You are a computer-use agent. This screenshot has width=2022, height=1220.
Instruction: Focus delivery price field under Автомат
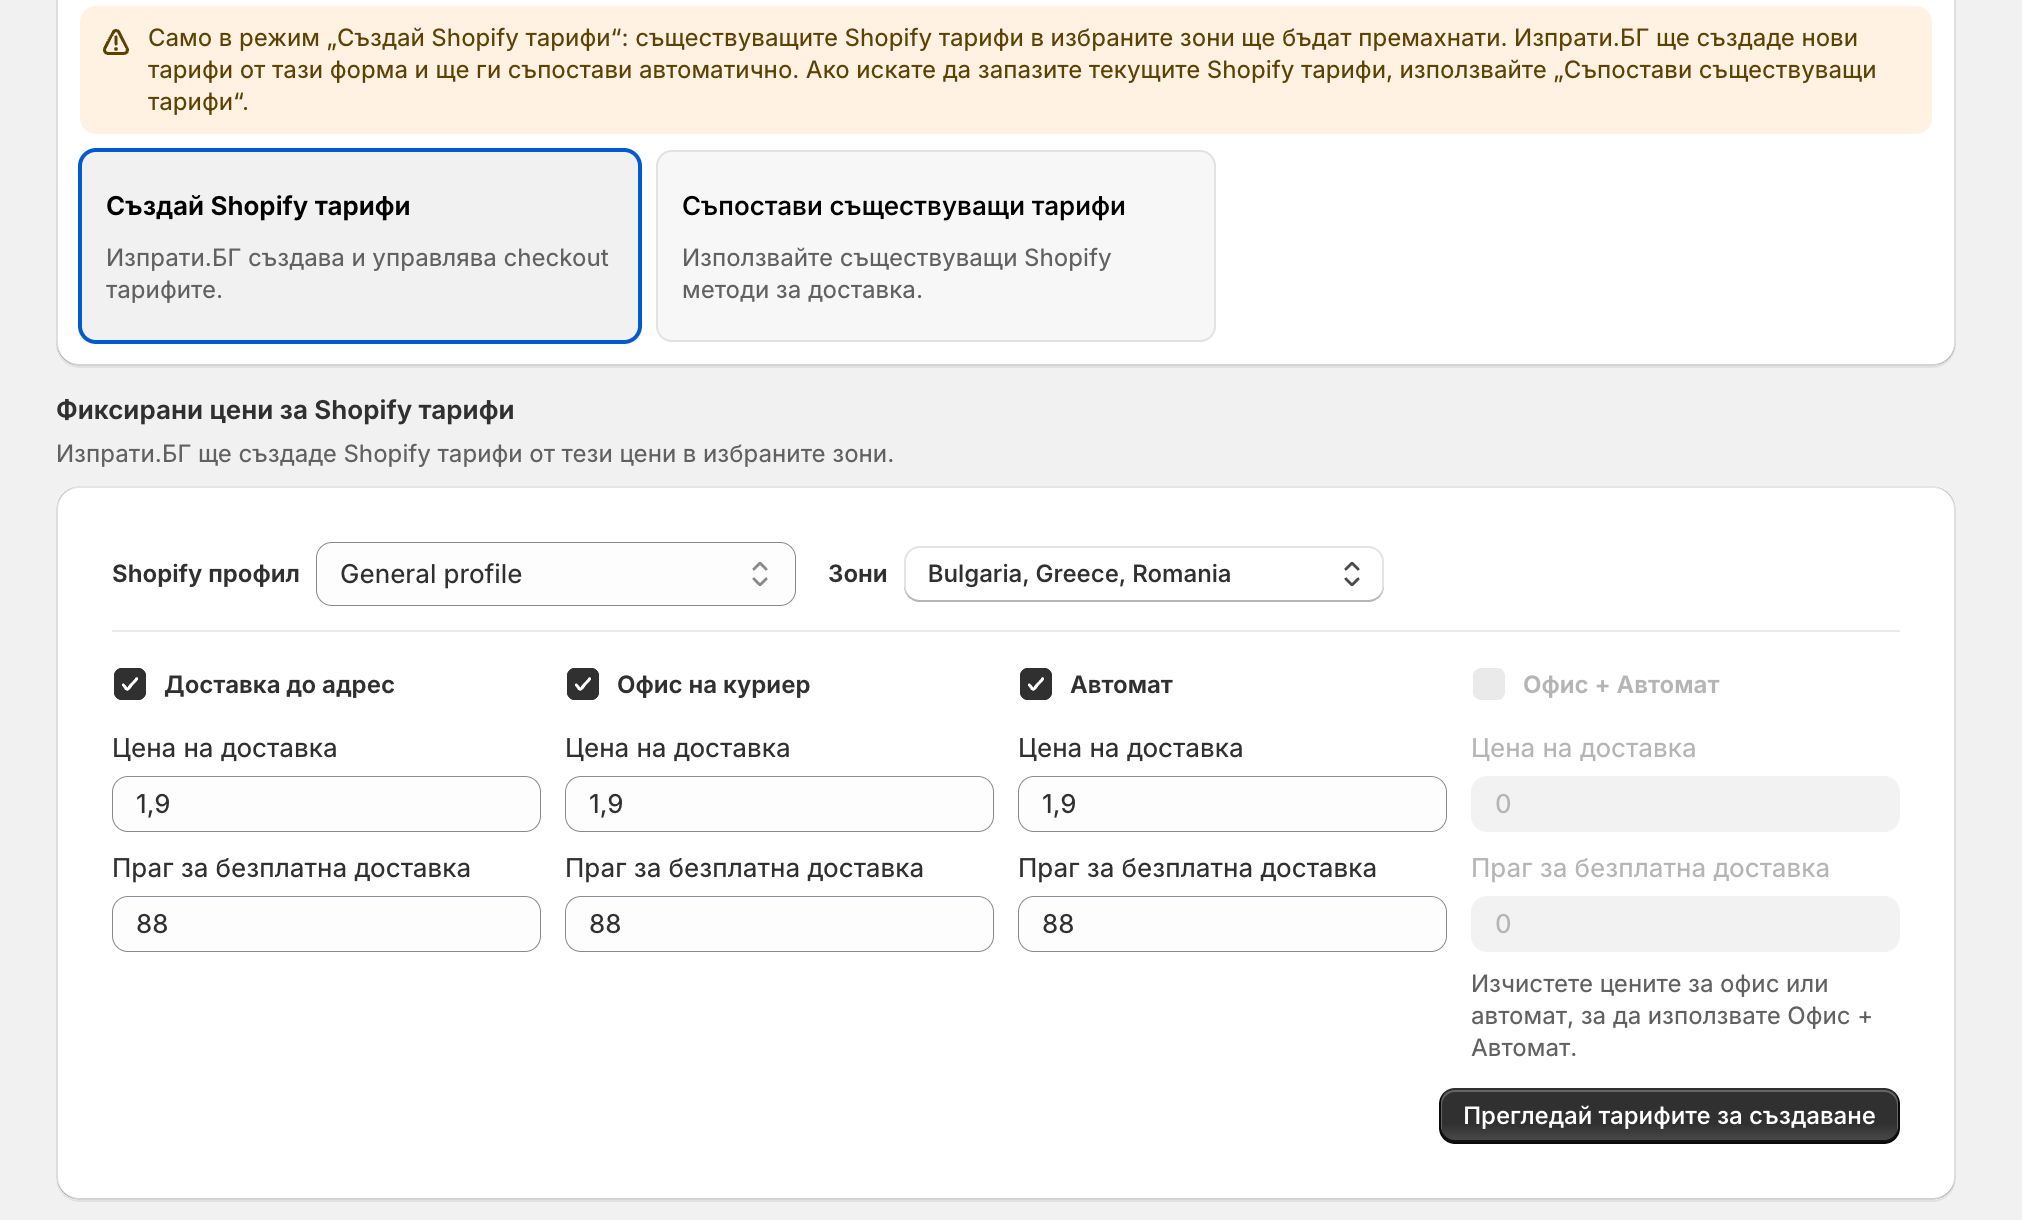[x=1232, y=804]
